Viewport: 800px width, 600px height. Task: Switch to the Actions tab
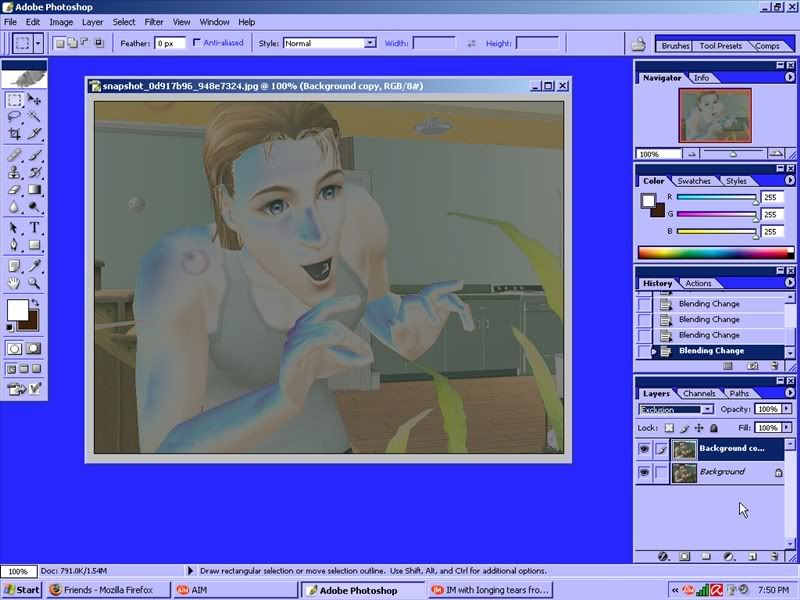click(698, 283)
